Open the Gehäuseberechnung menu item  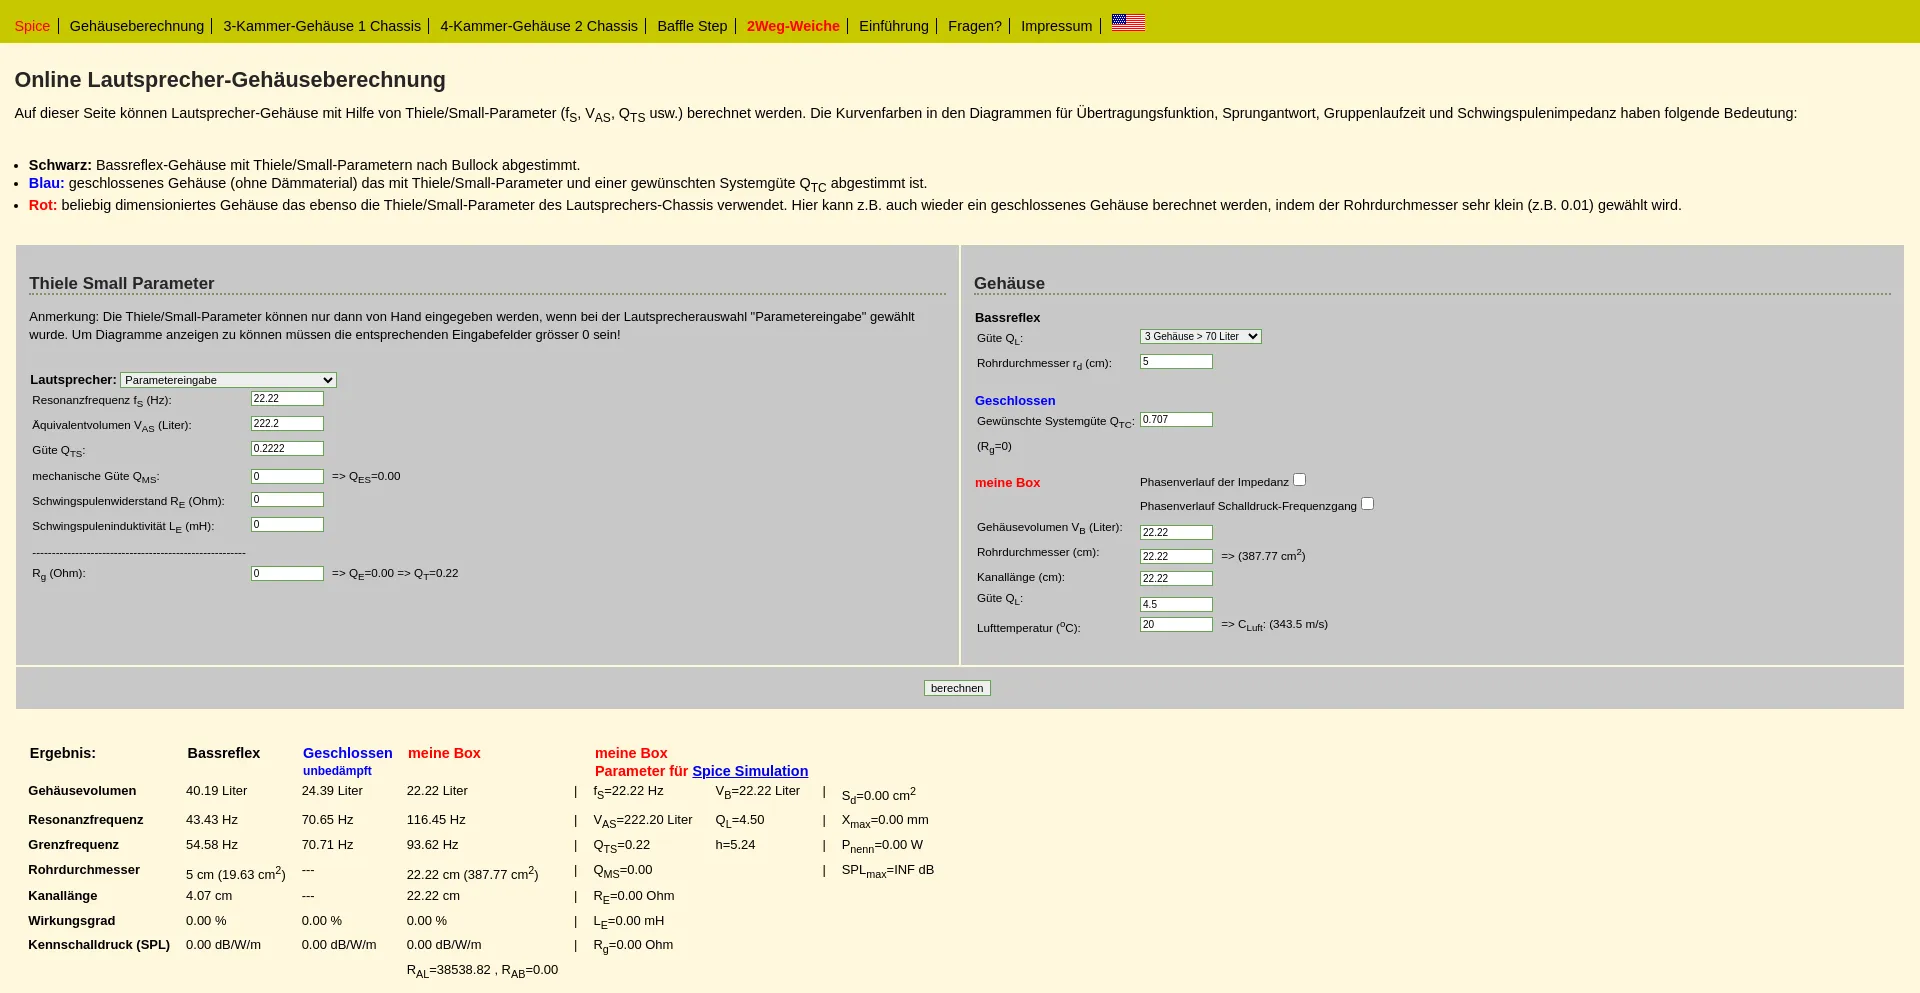coord(137,26)
